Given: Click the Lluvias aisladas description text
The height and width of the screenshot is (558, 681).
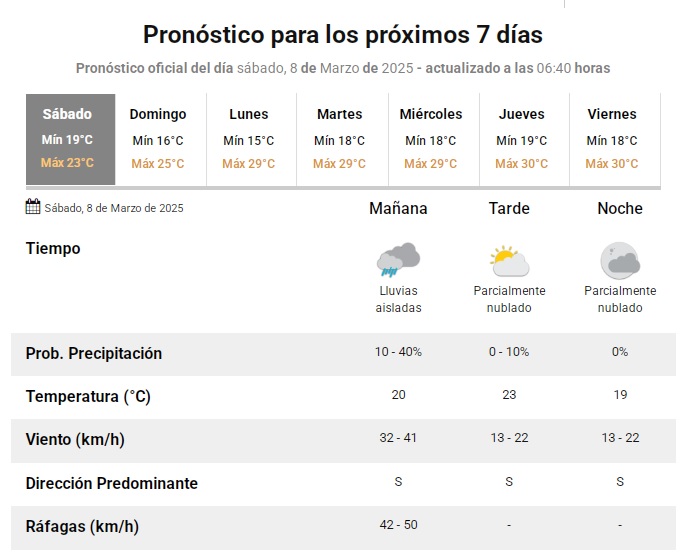Looking at the screenshot, I should click(x=398, y=299).
